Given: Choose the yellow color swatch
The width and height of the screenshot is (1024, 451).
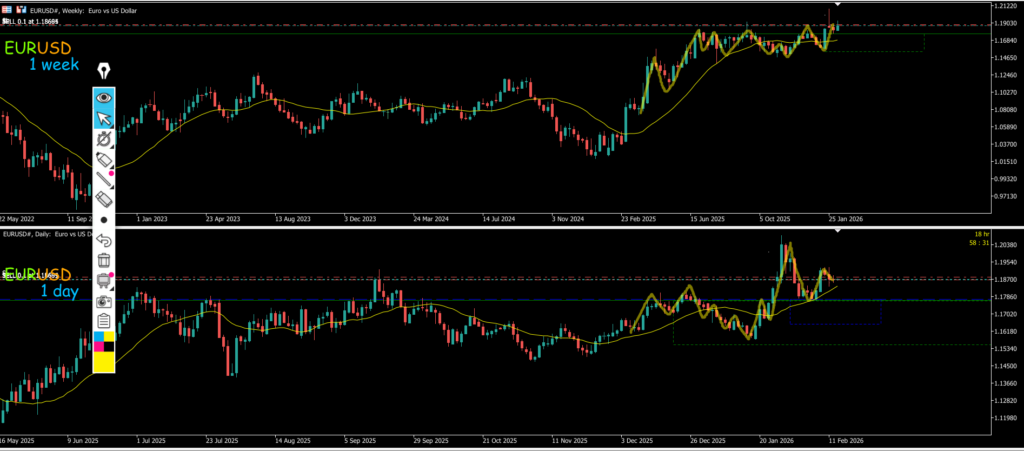Looking at the screenshot, I should 104,361.
